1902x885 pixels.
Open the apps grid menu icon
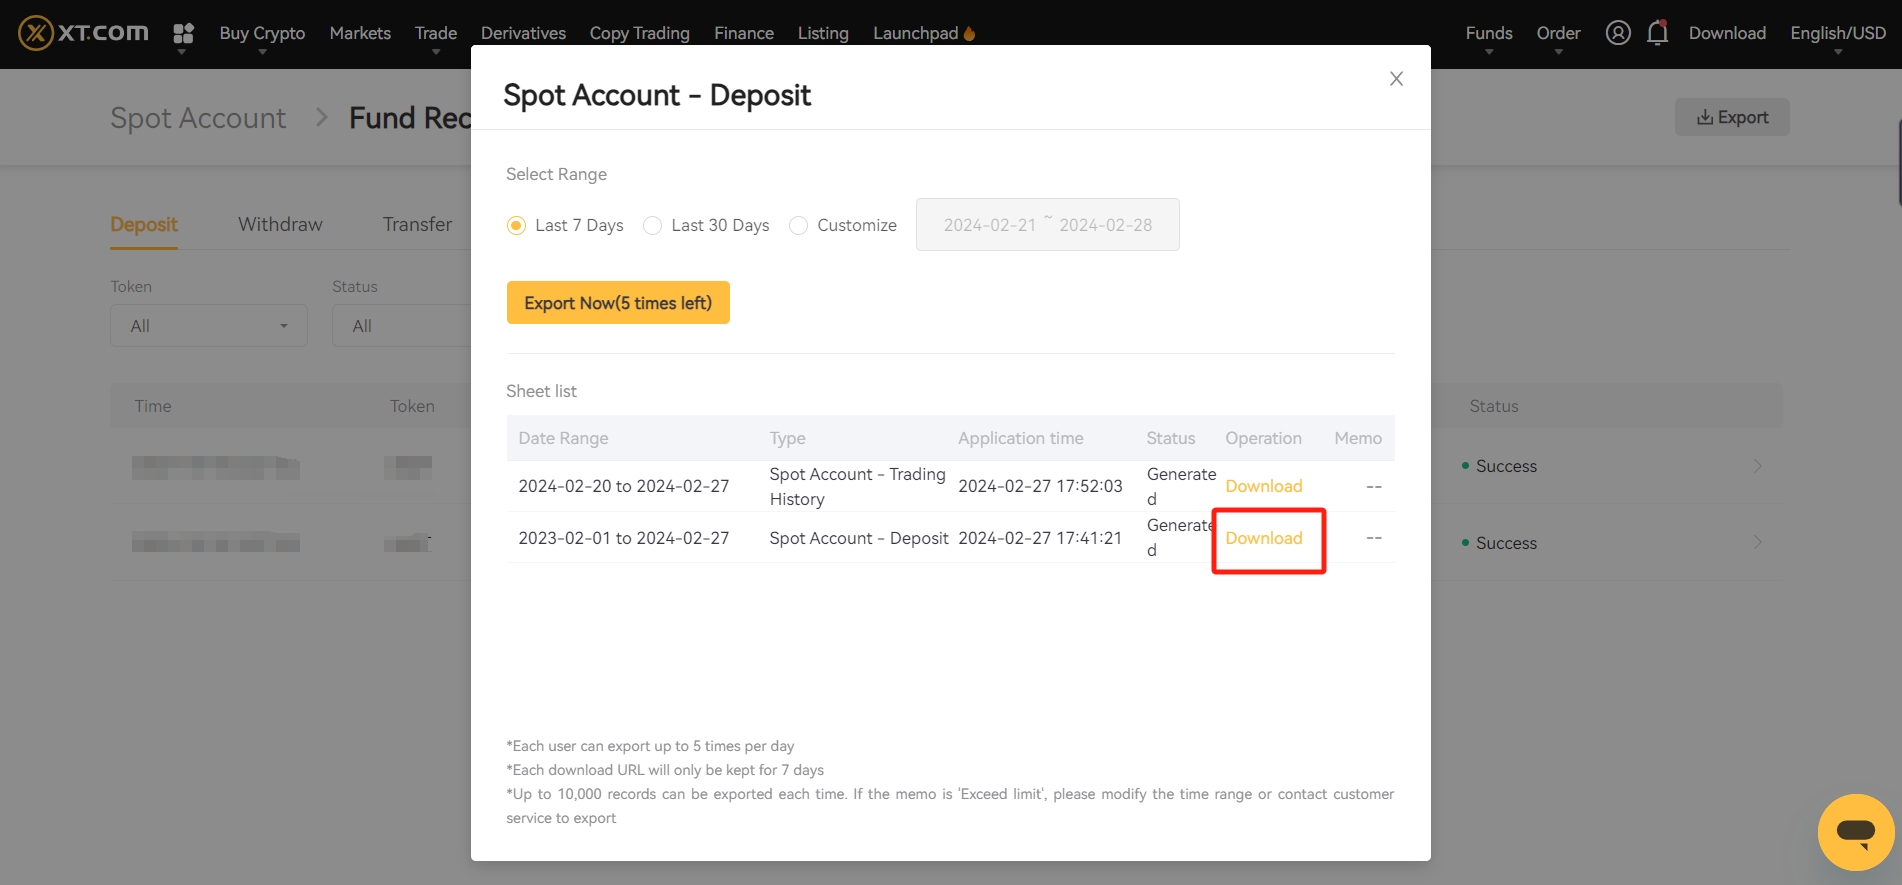[x=183, y=34]
